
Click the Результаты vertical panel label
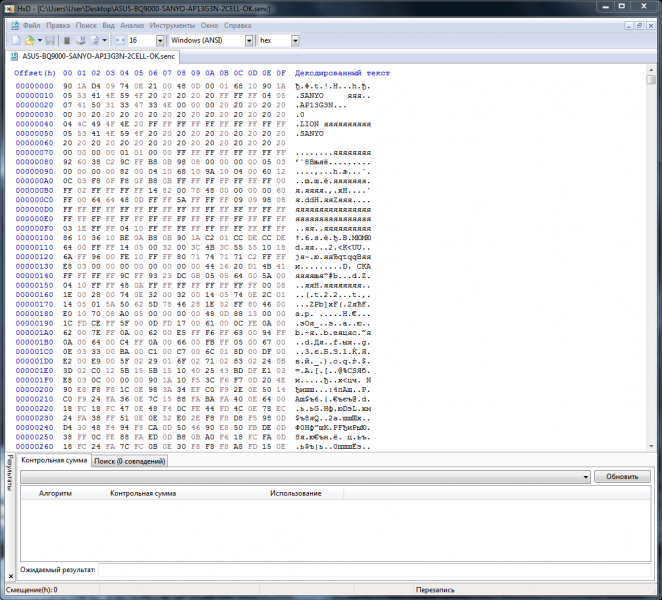click(x=10, y=472)
